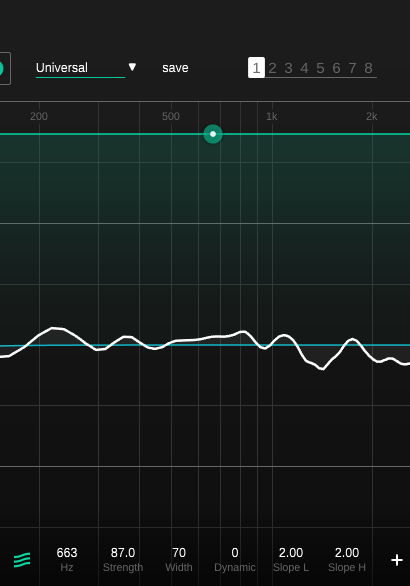The height and width of the screenshot is (586, 410).
Task: Click the Width value of 70
Action: tap(179, 552)
